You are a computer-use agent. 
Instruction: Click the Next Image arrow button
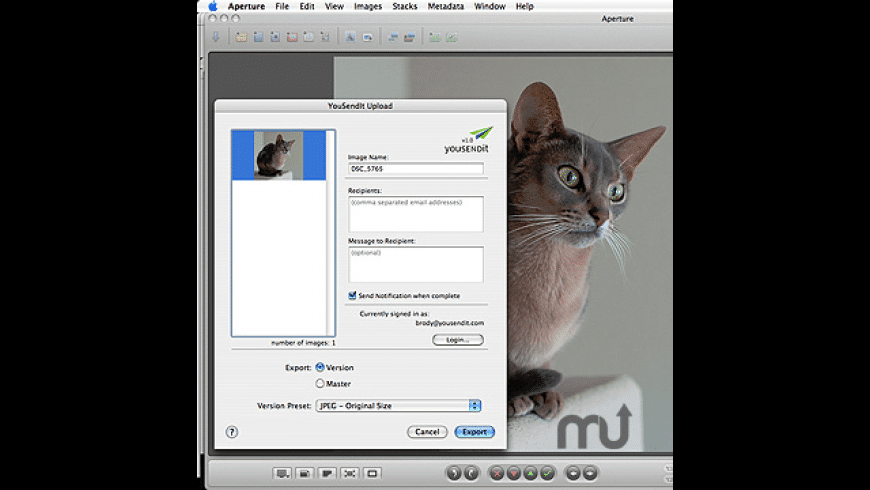[590, 473]
